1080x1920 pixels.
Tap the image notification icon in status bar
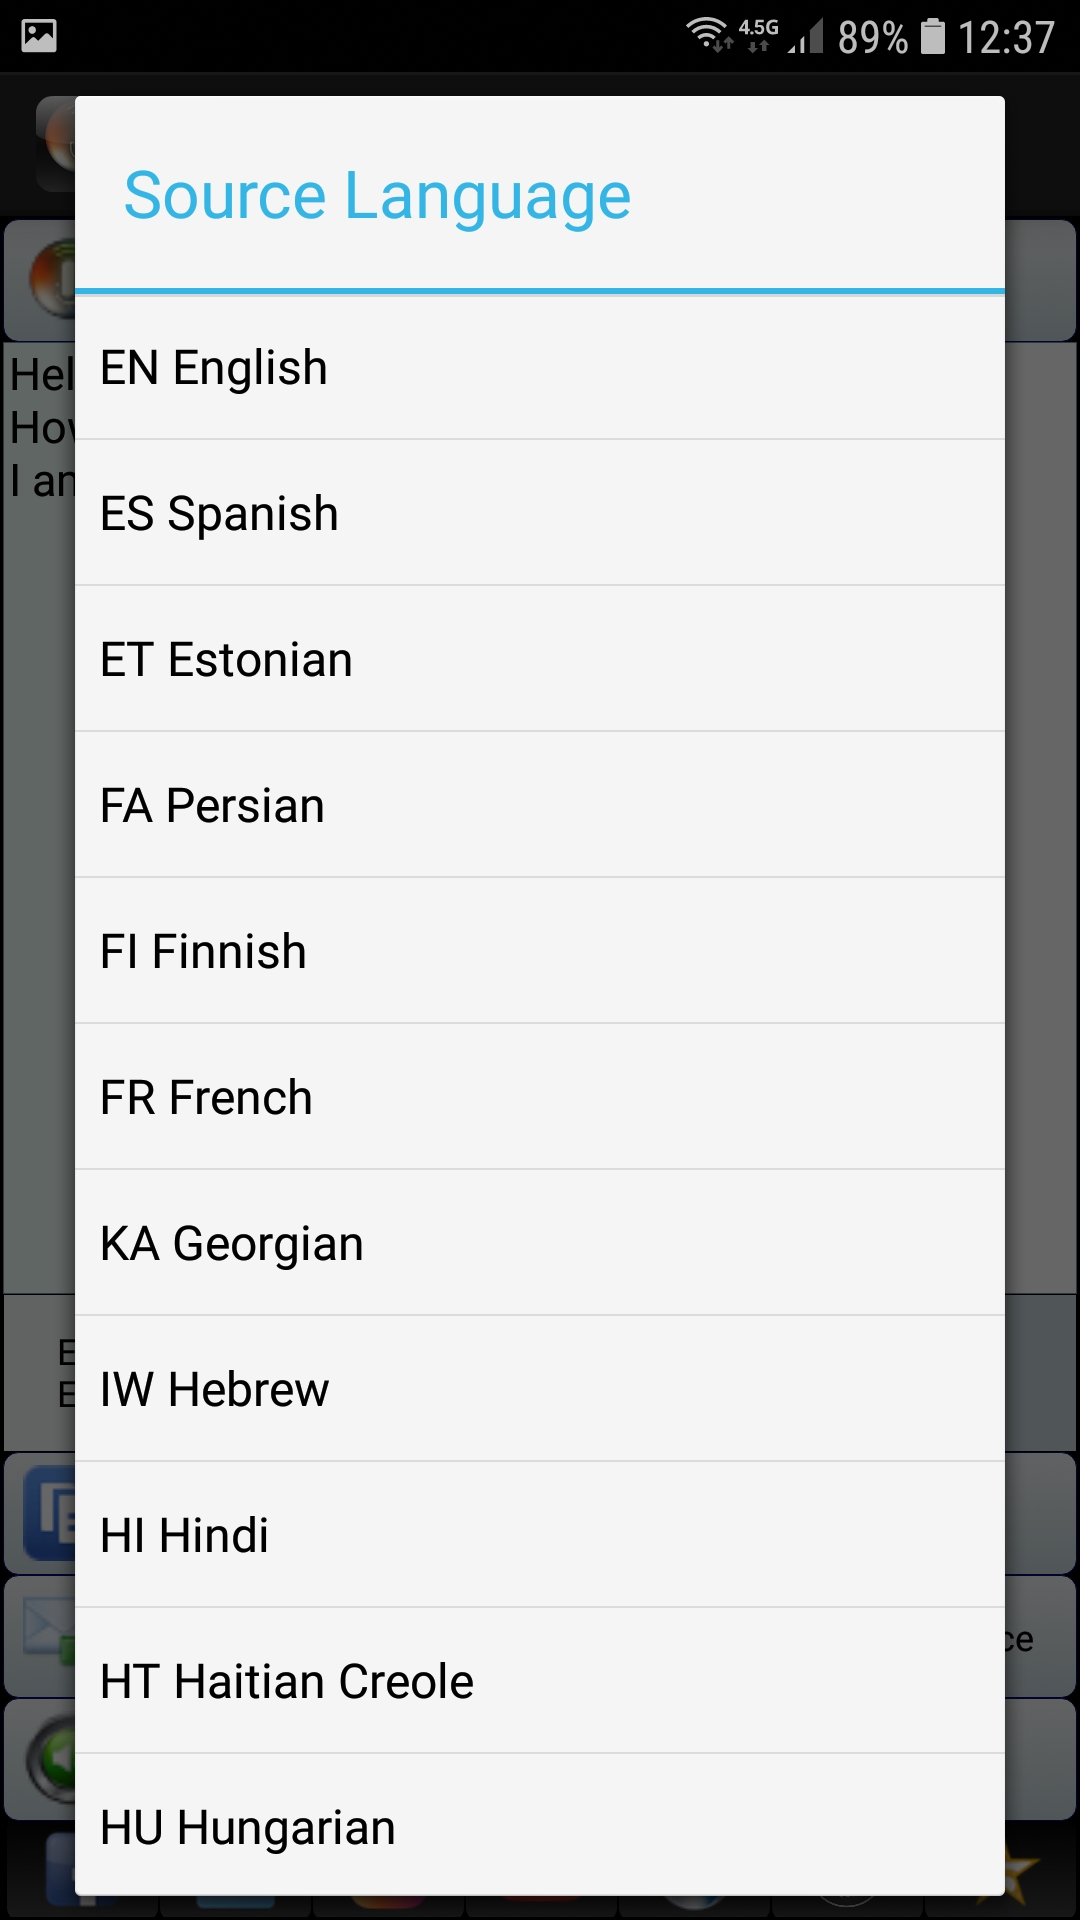tap(37, 37)
